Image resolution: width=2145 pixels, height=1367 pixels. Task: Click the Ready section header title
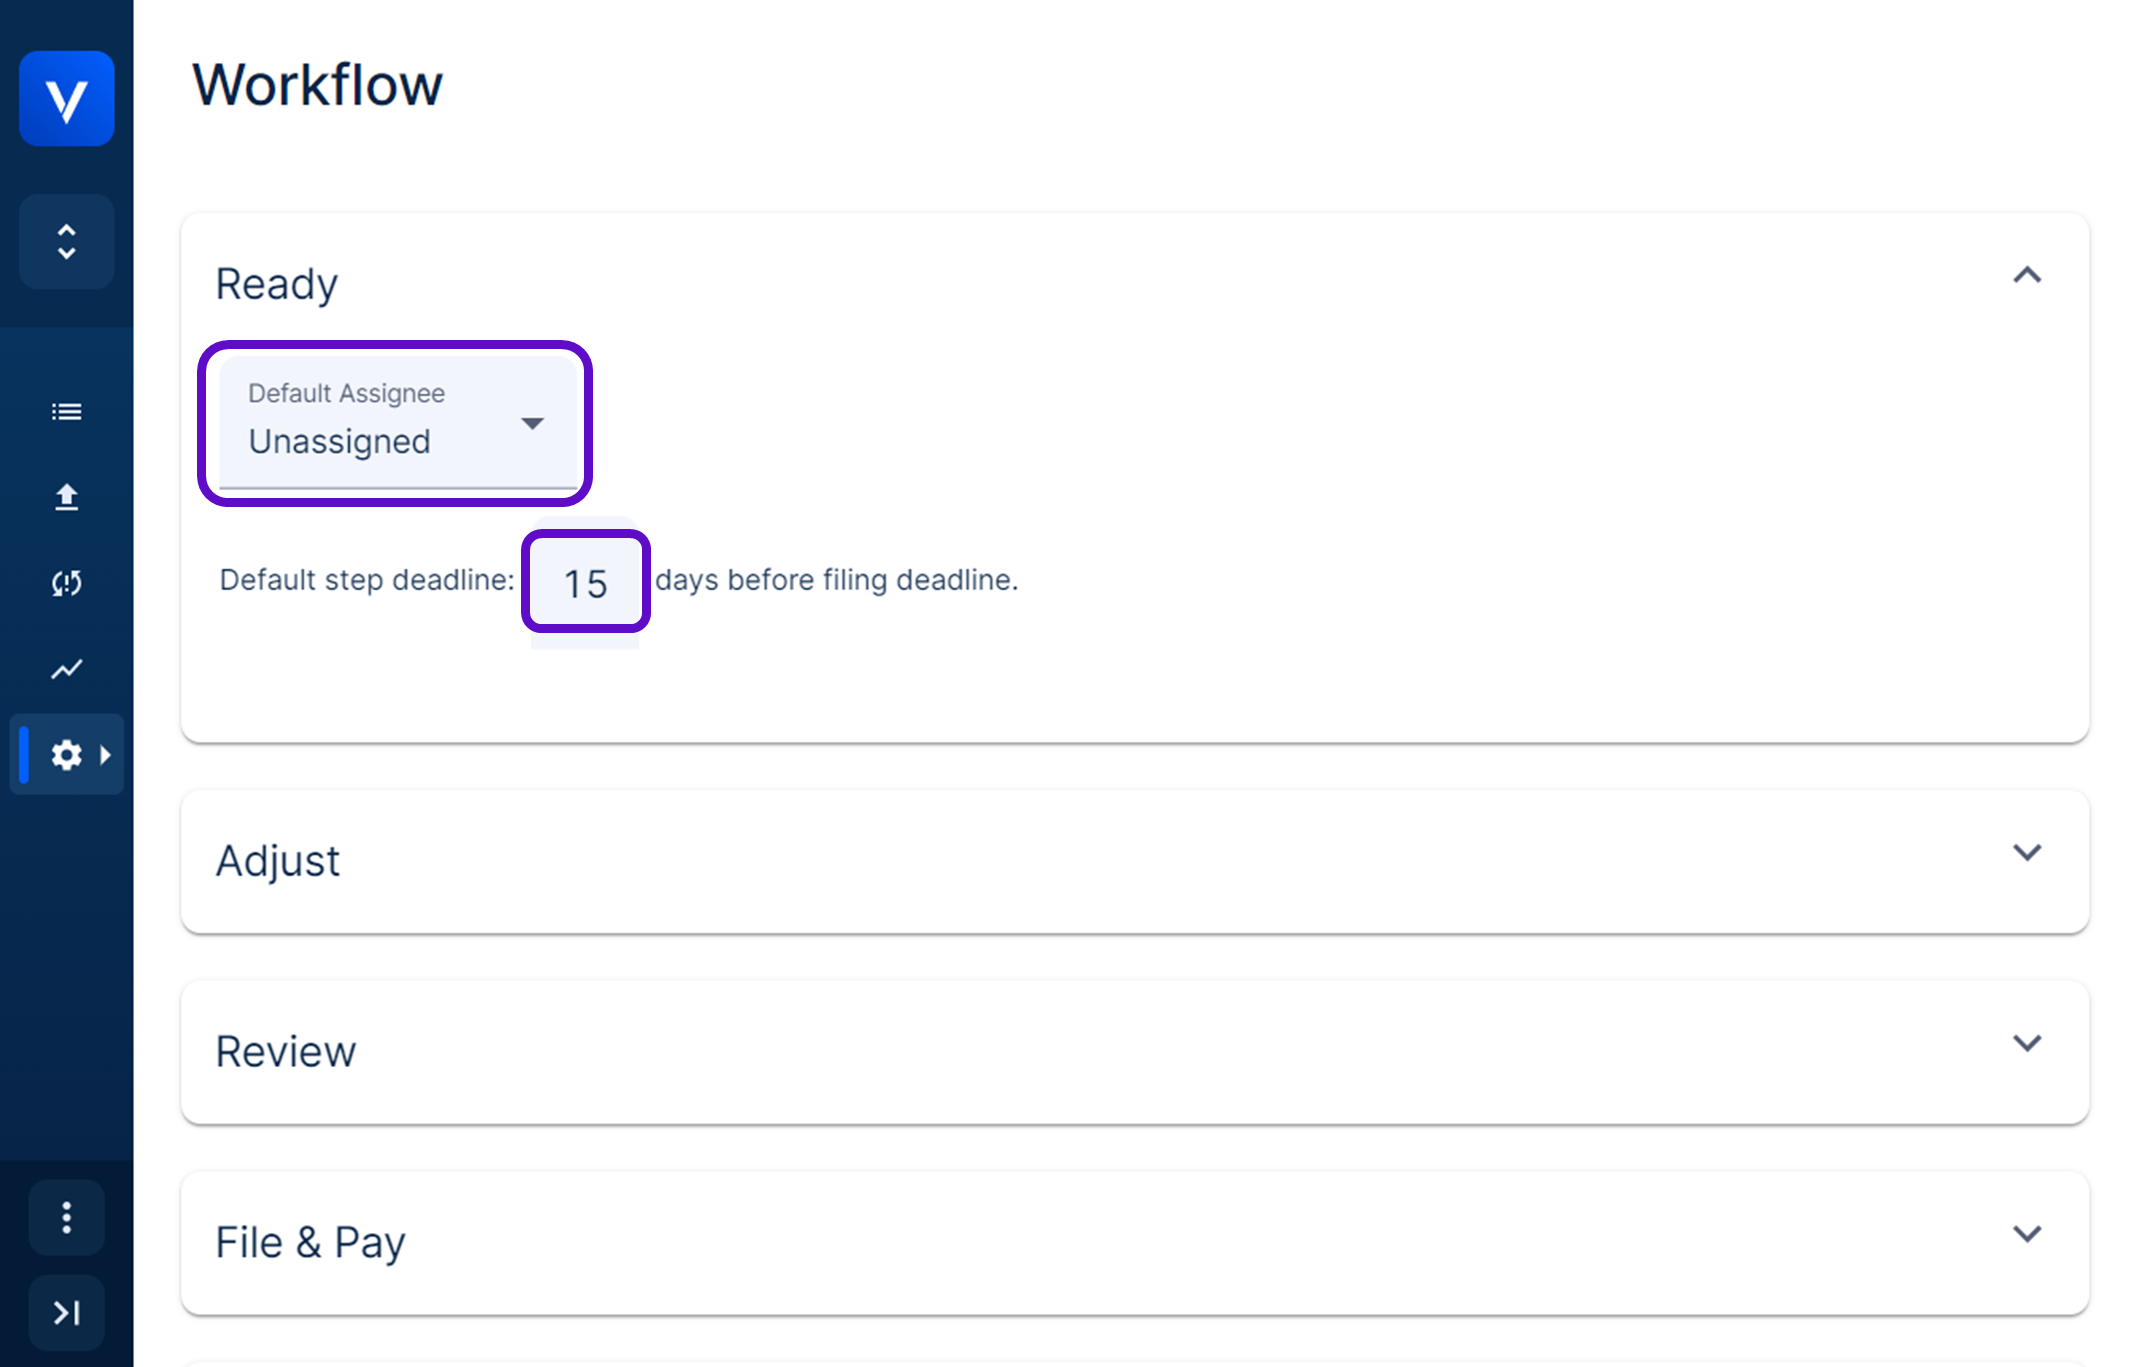pos(277,284)
